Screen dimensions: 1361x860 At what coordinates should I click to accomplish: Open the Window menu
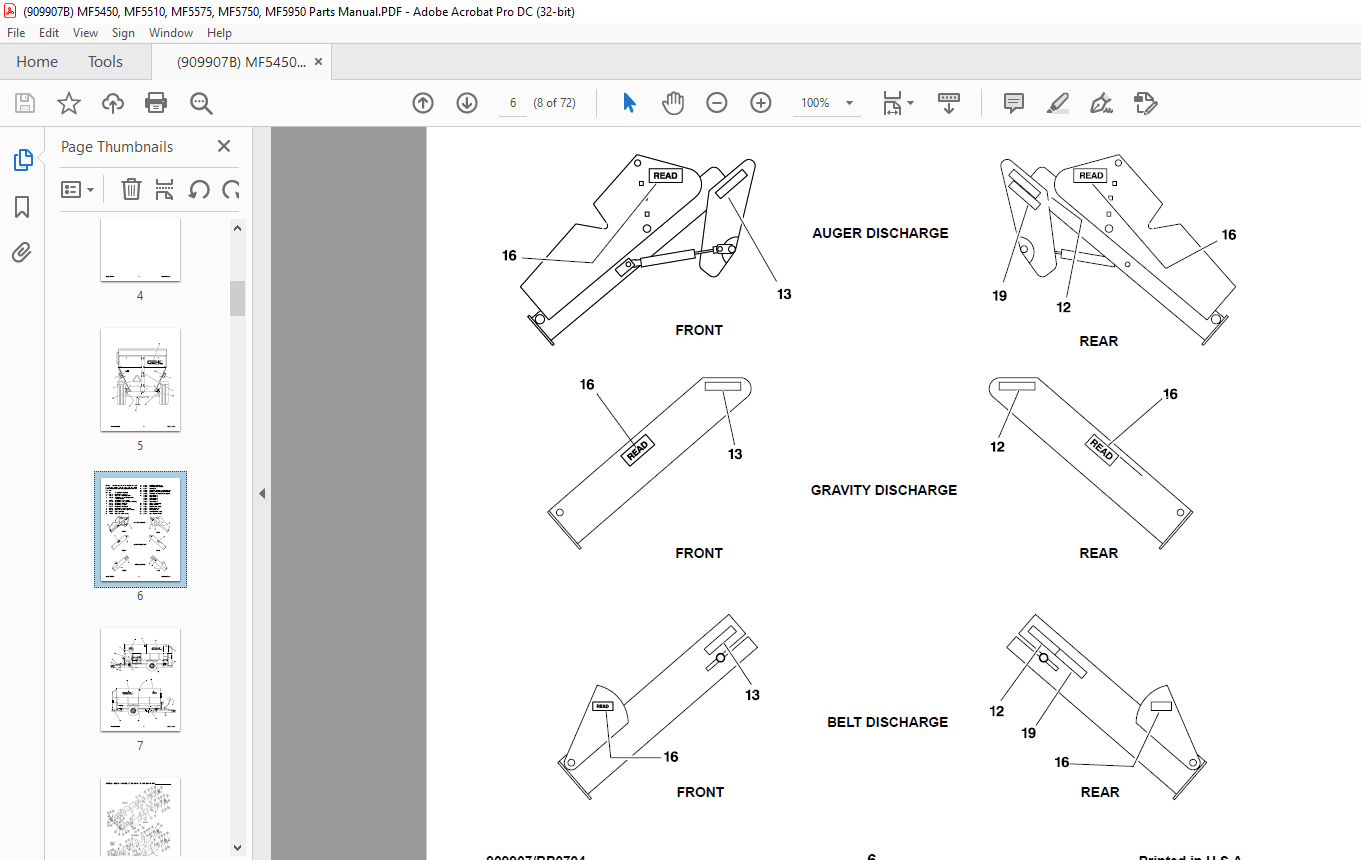pyautogui.click(x=171, y=33)
